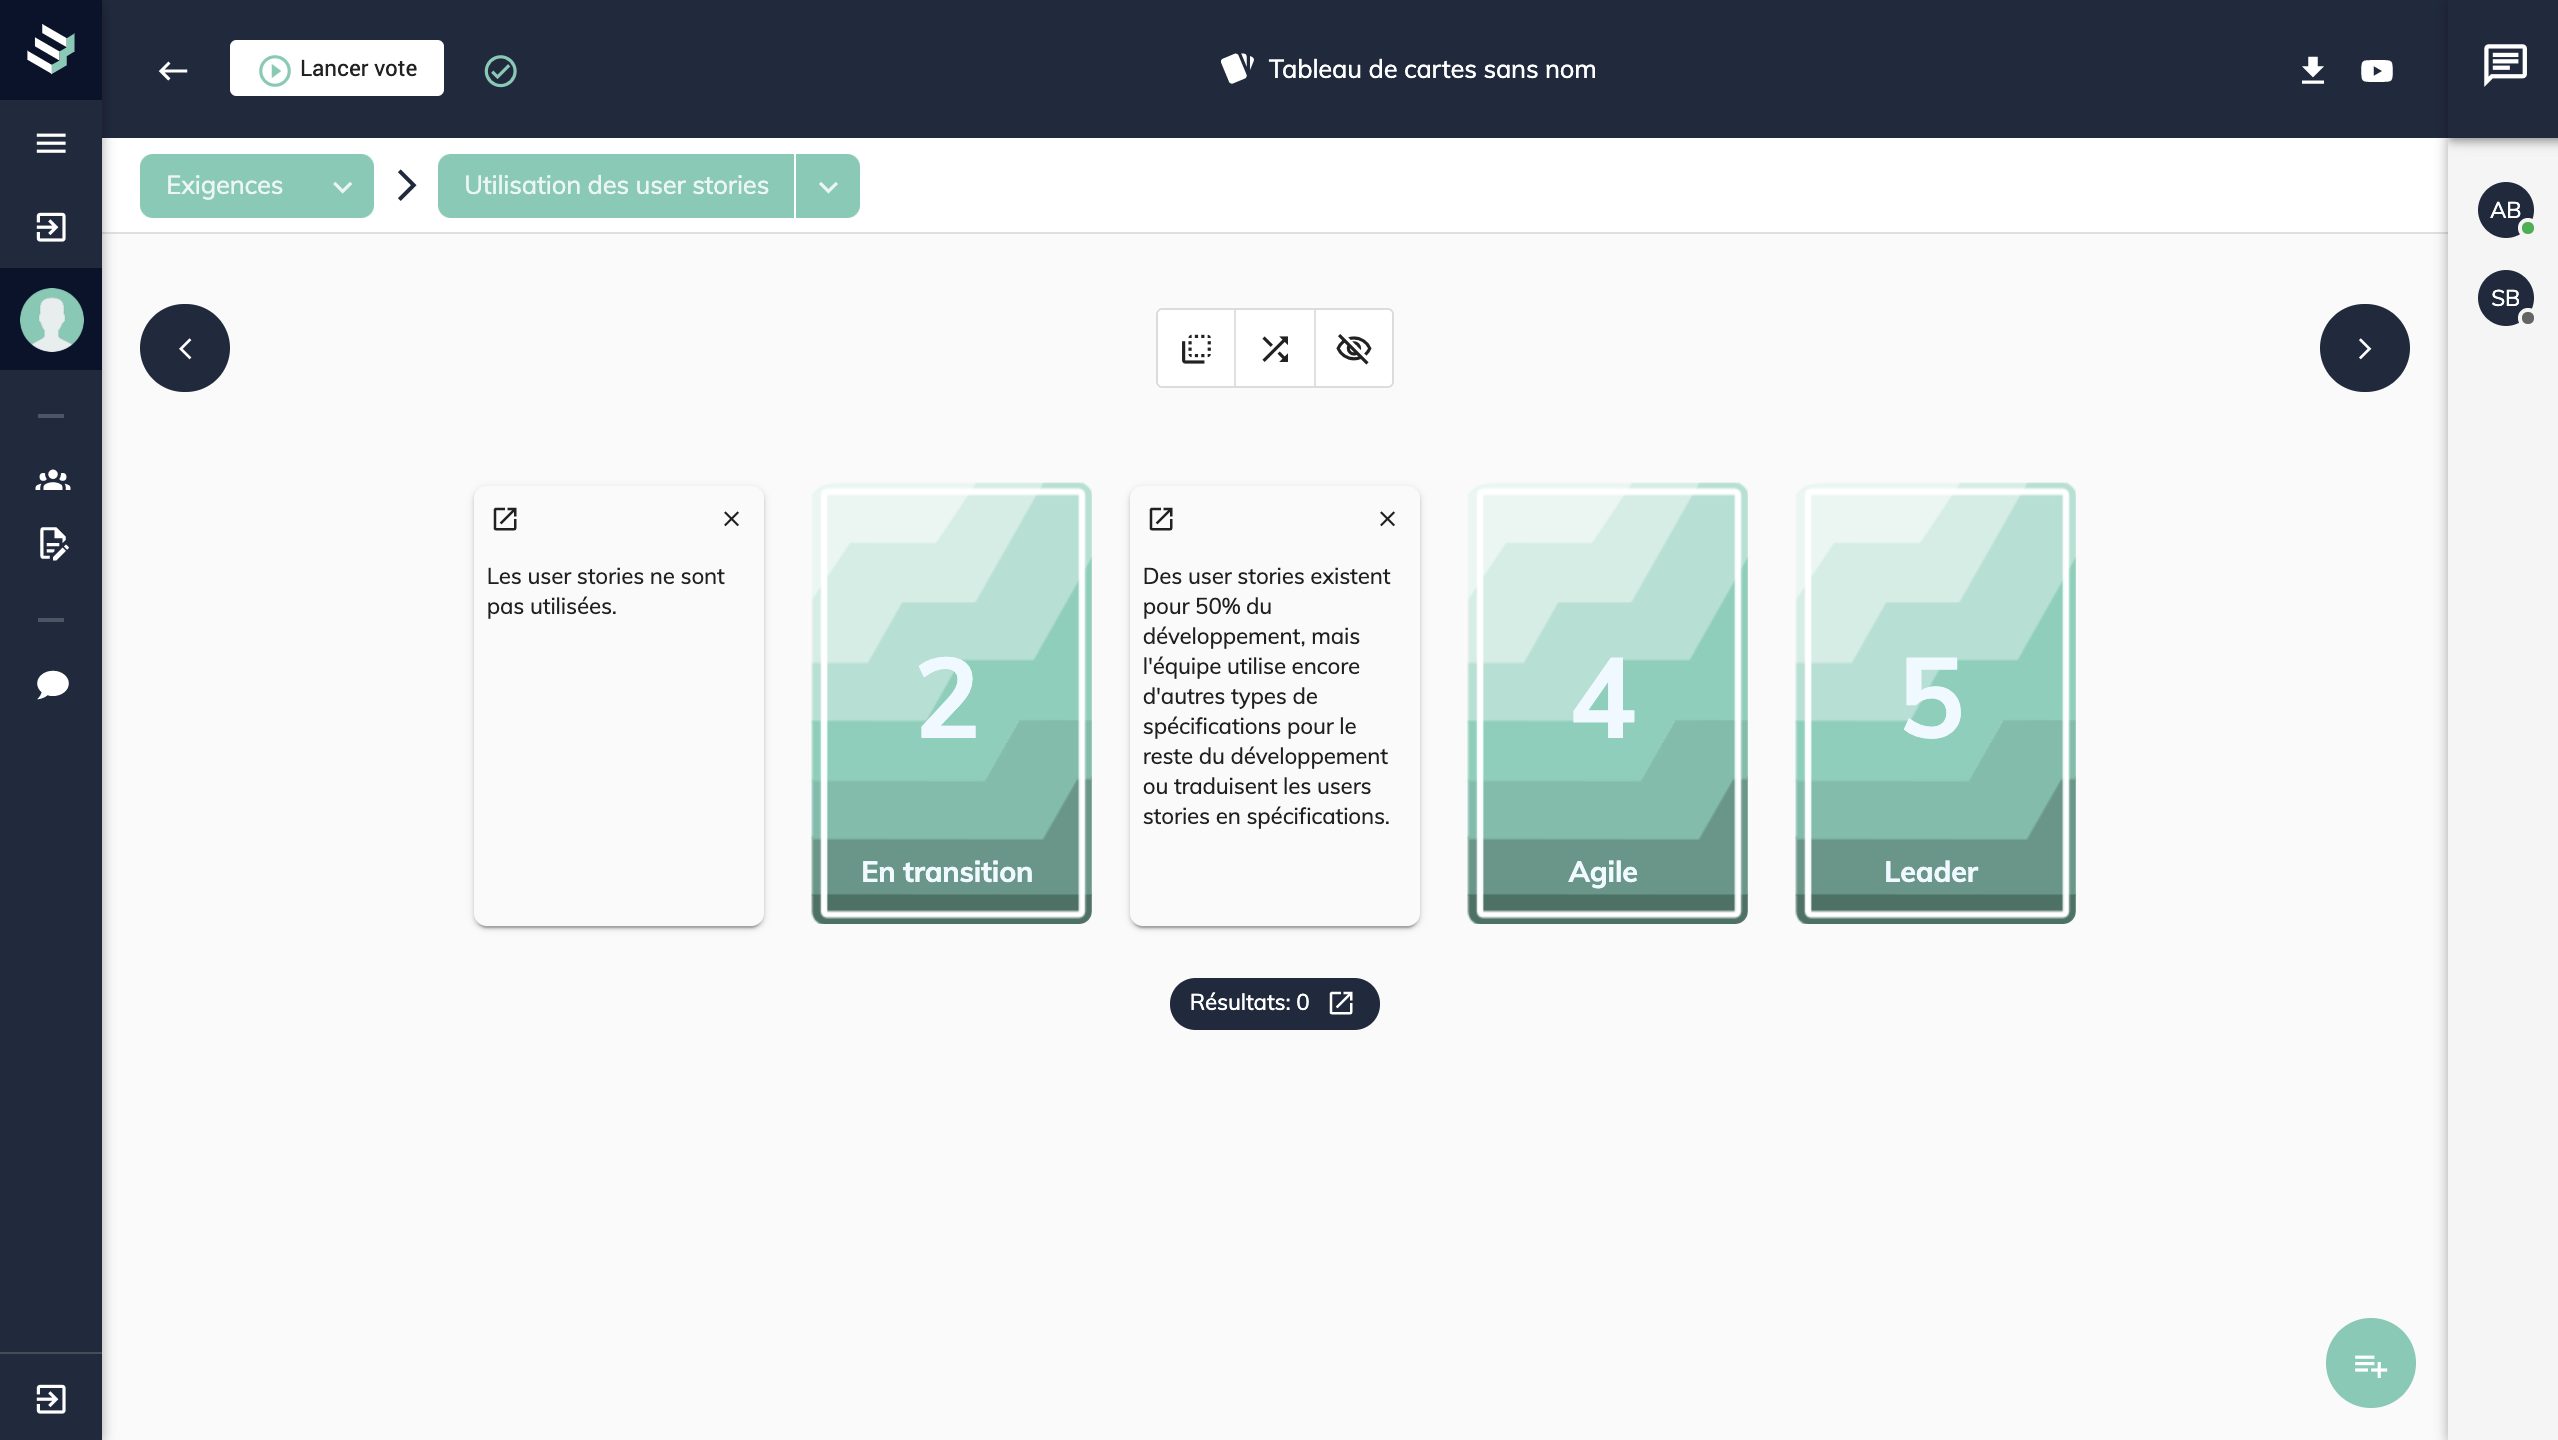Close the 'Des user stories existent' card
This screenshot has height=1440, width=2558.
pos(1387,518)
